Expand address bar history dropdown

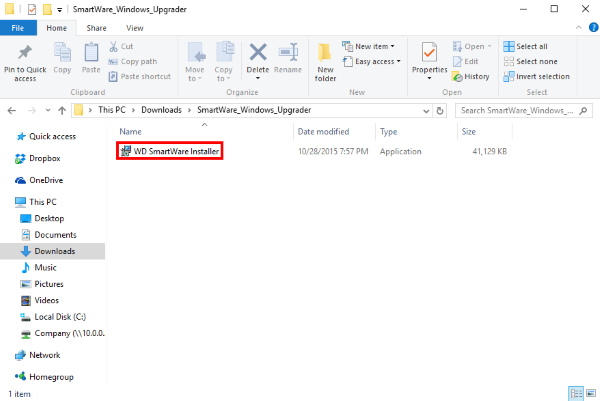426,111
